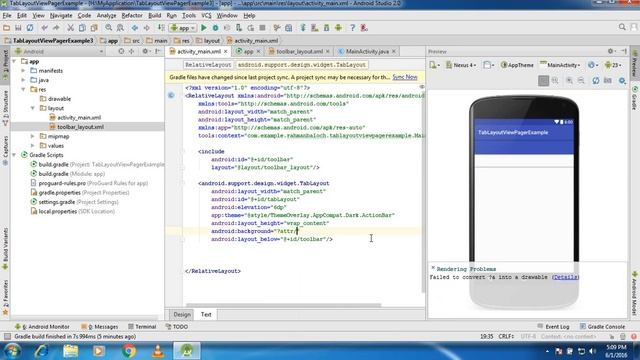Screen dimensions: 640x360
Task: Navigate forward with the arrow icon
Action: [146, 28]
